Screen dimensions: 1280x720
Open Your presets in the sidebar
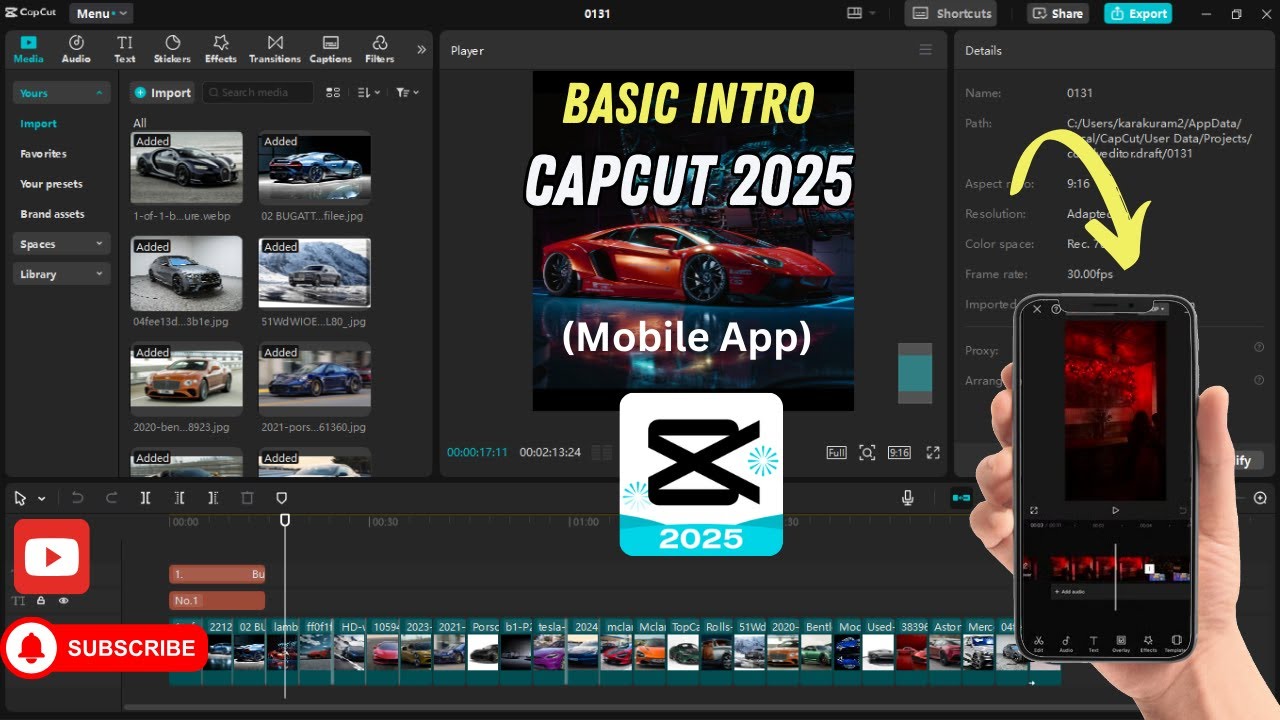51,184
